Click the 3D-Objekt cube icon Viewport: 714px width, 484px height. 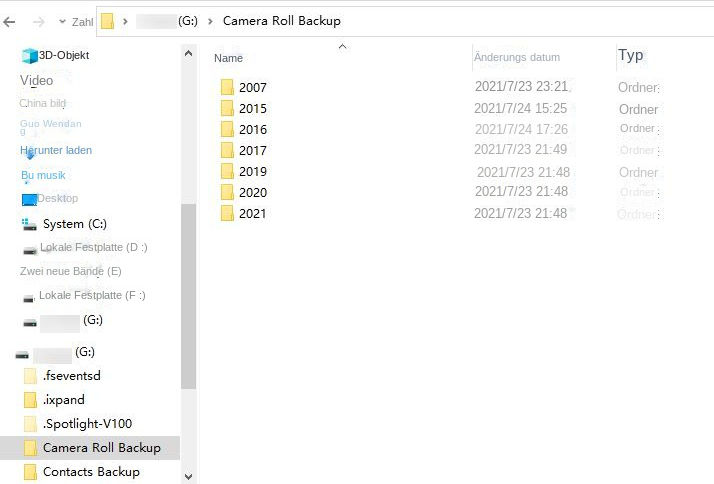(x=30, y=56)
